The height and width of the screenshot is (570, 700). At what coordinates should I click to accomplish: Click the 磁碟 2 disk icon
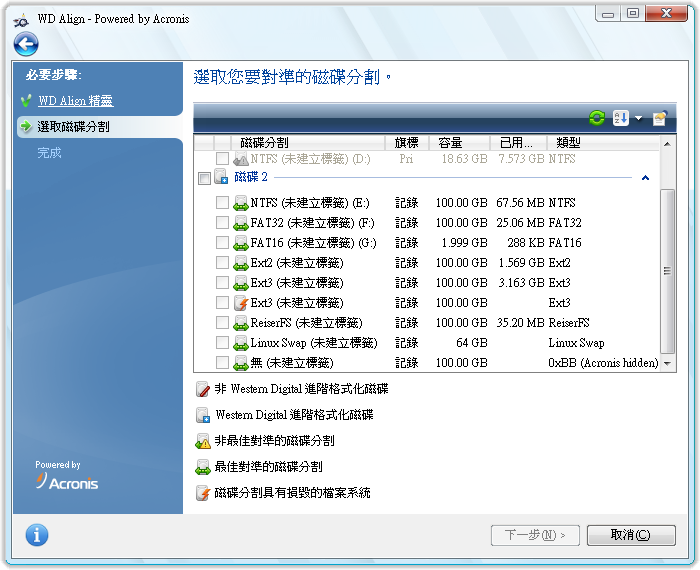221,177
